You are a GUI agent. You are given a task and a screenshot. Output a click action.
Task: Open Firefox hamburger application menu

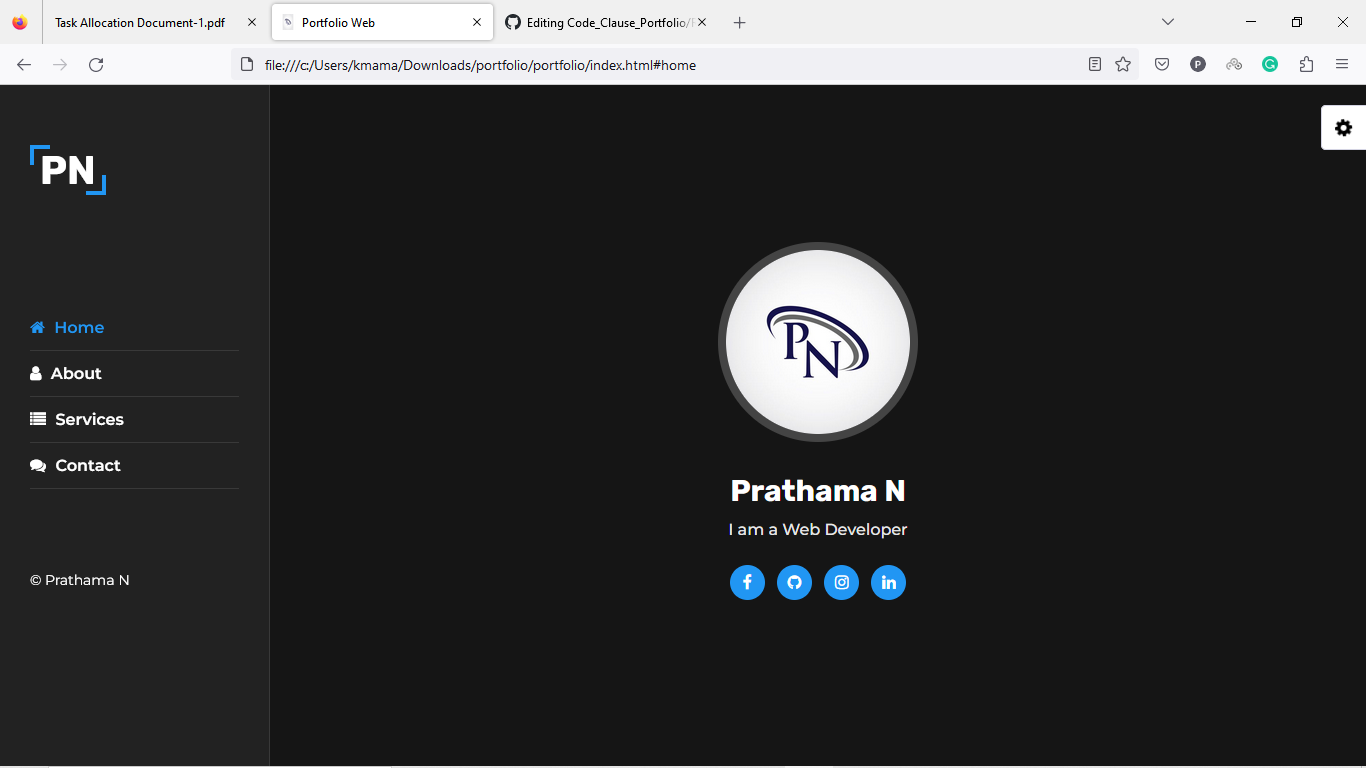[x=1342, y=65]
